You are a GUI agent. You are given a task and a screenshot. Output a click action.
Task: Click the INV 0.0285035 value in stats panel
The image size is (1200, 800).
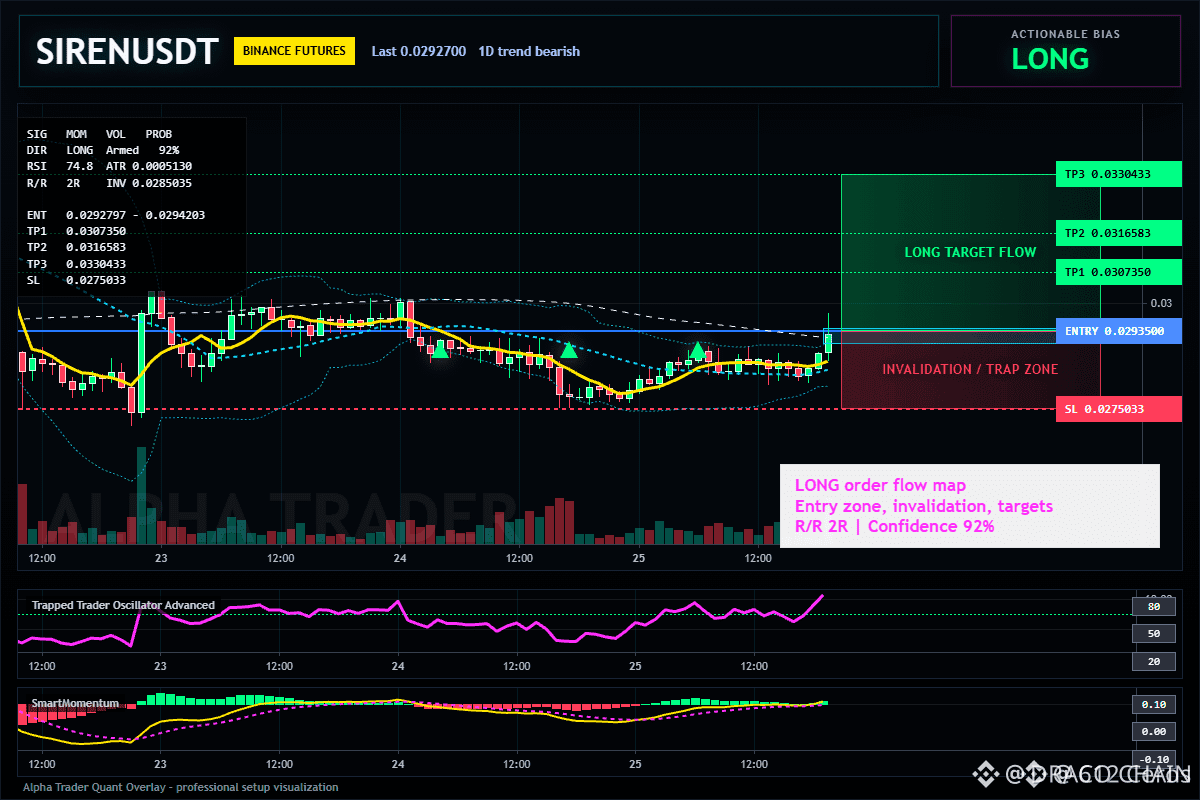(149, 183)
